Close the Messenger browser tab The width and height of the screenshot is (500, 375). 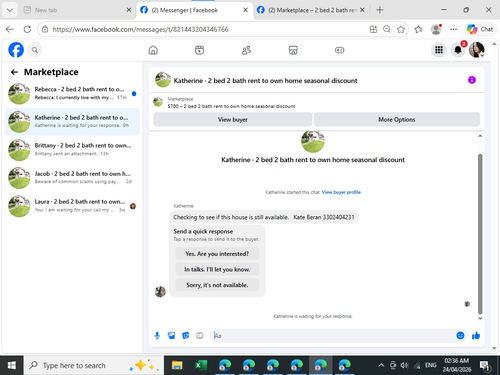pos(245,10)
